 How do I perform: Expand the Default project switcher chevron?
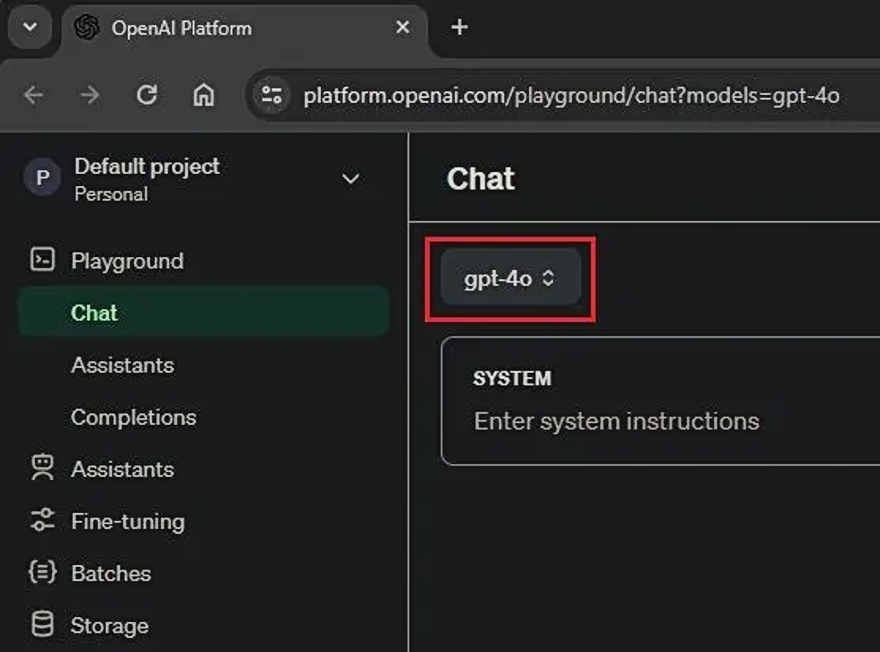[351, 179]
